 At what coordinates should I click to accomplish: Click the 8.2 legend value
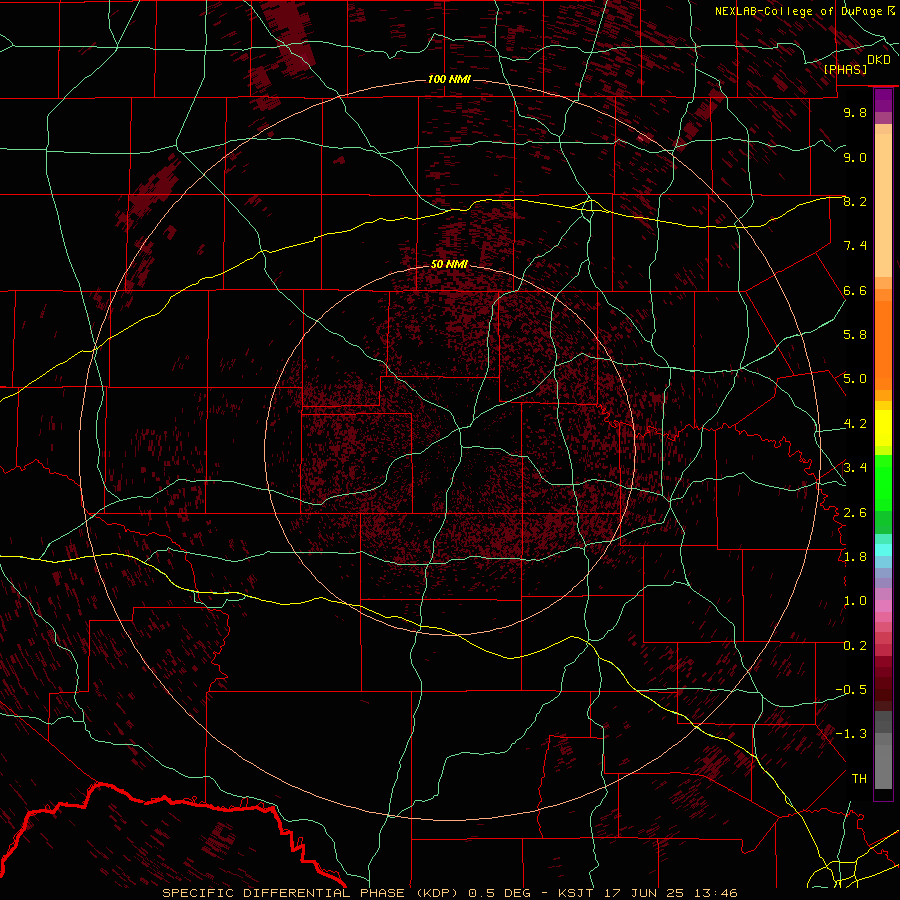855,201
